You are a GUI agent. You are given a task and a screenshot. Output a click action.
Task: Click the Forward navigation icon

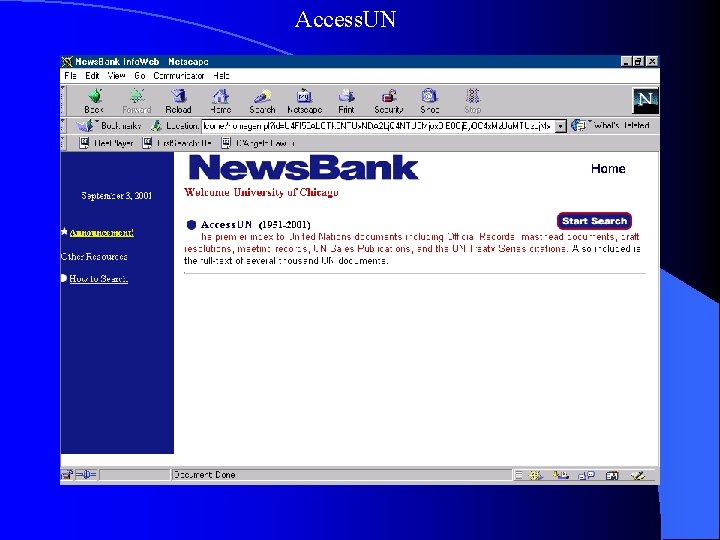point(136,96)
